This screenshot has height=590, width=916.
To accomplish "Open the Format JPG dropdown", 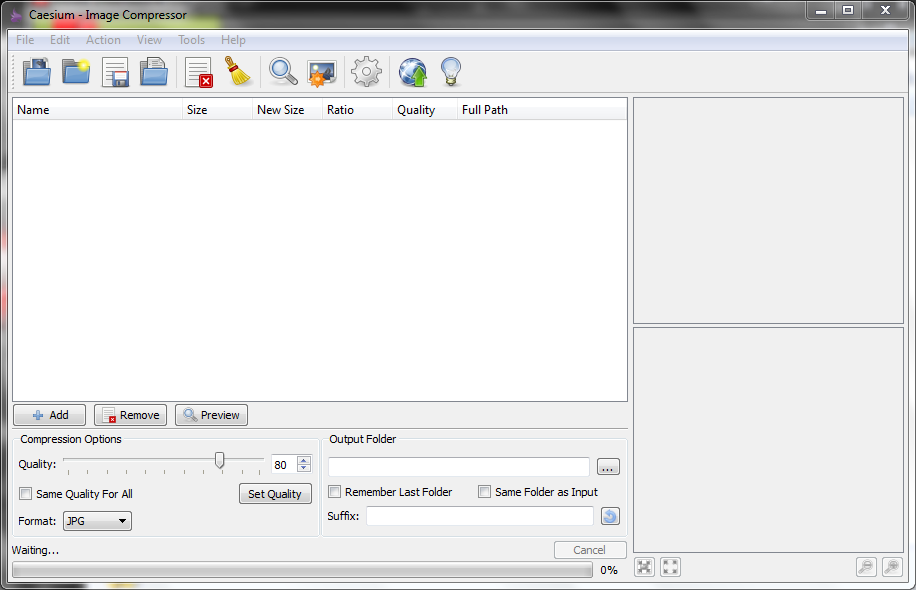I will tap(97, 520).
